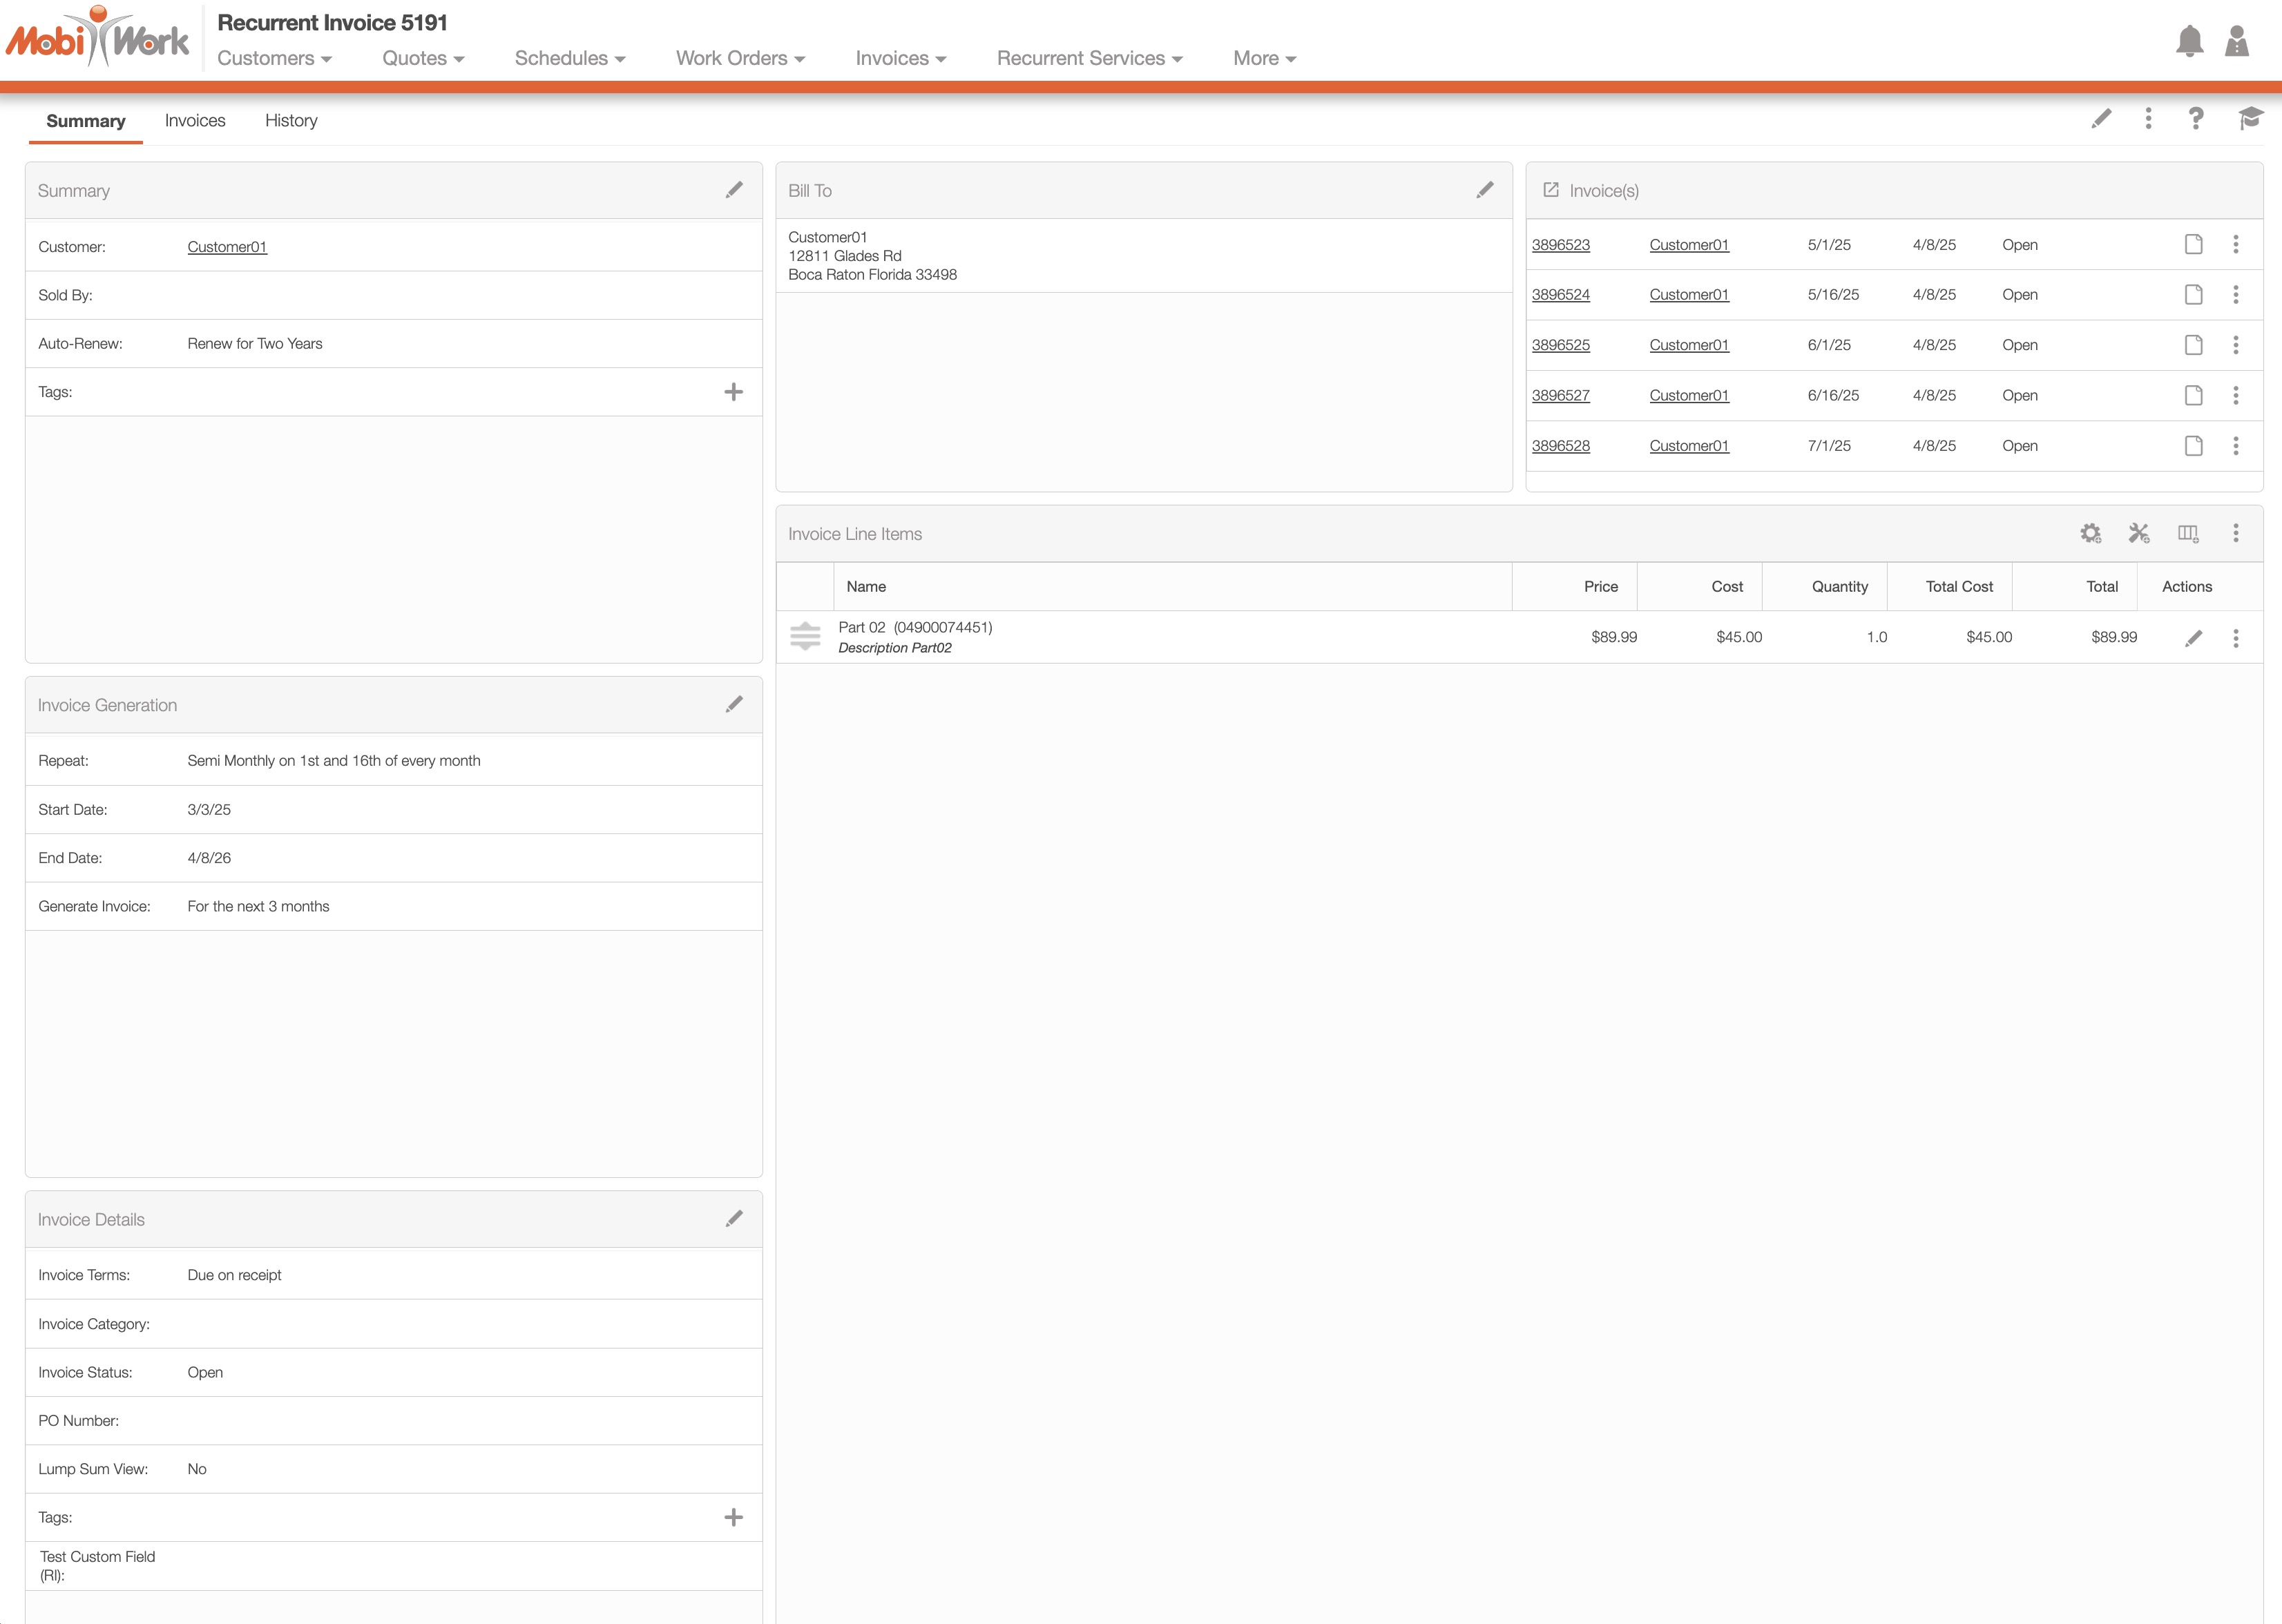The width and height of the screenshot is (2282, 1624).
Task: Click the tools icon in Invoice Line Items
Action: [2139, 534]
